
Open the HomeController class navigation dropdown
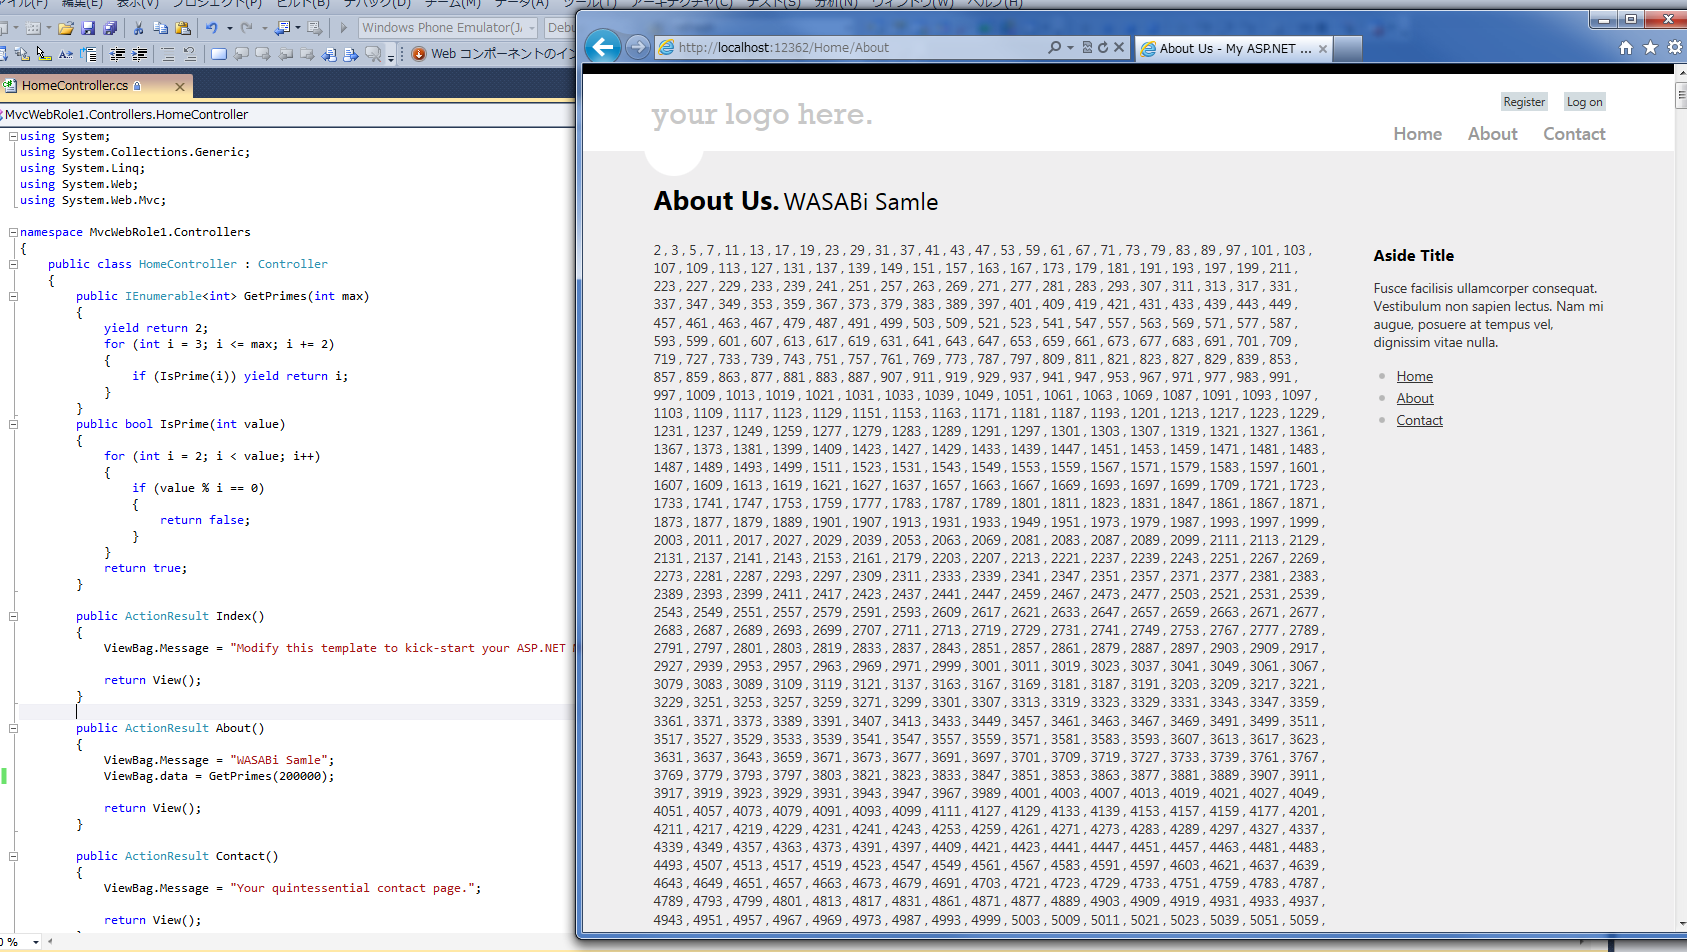pos(288,114)
